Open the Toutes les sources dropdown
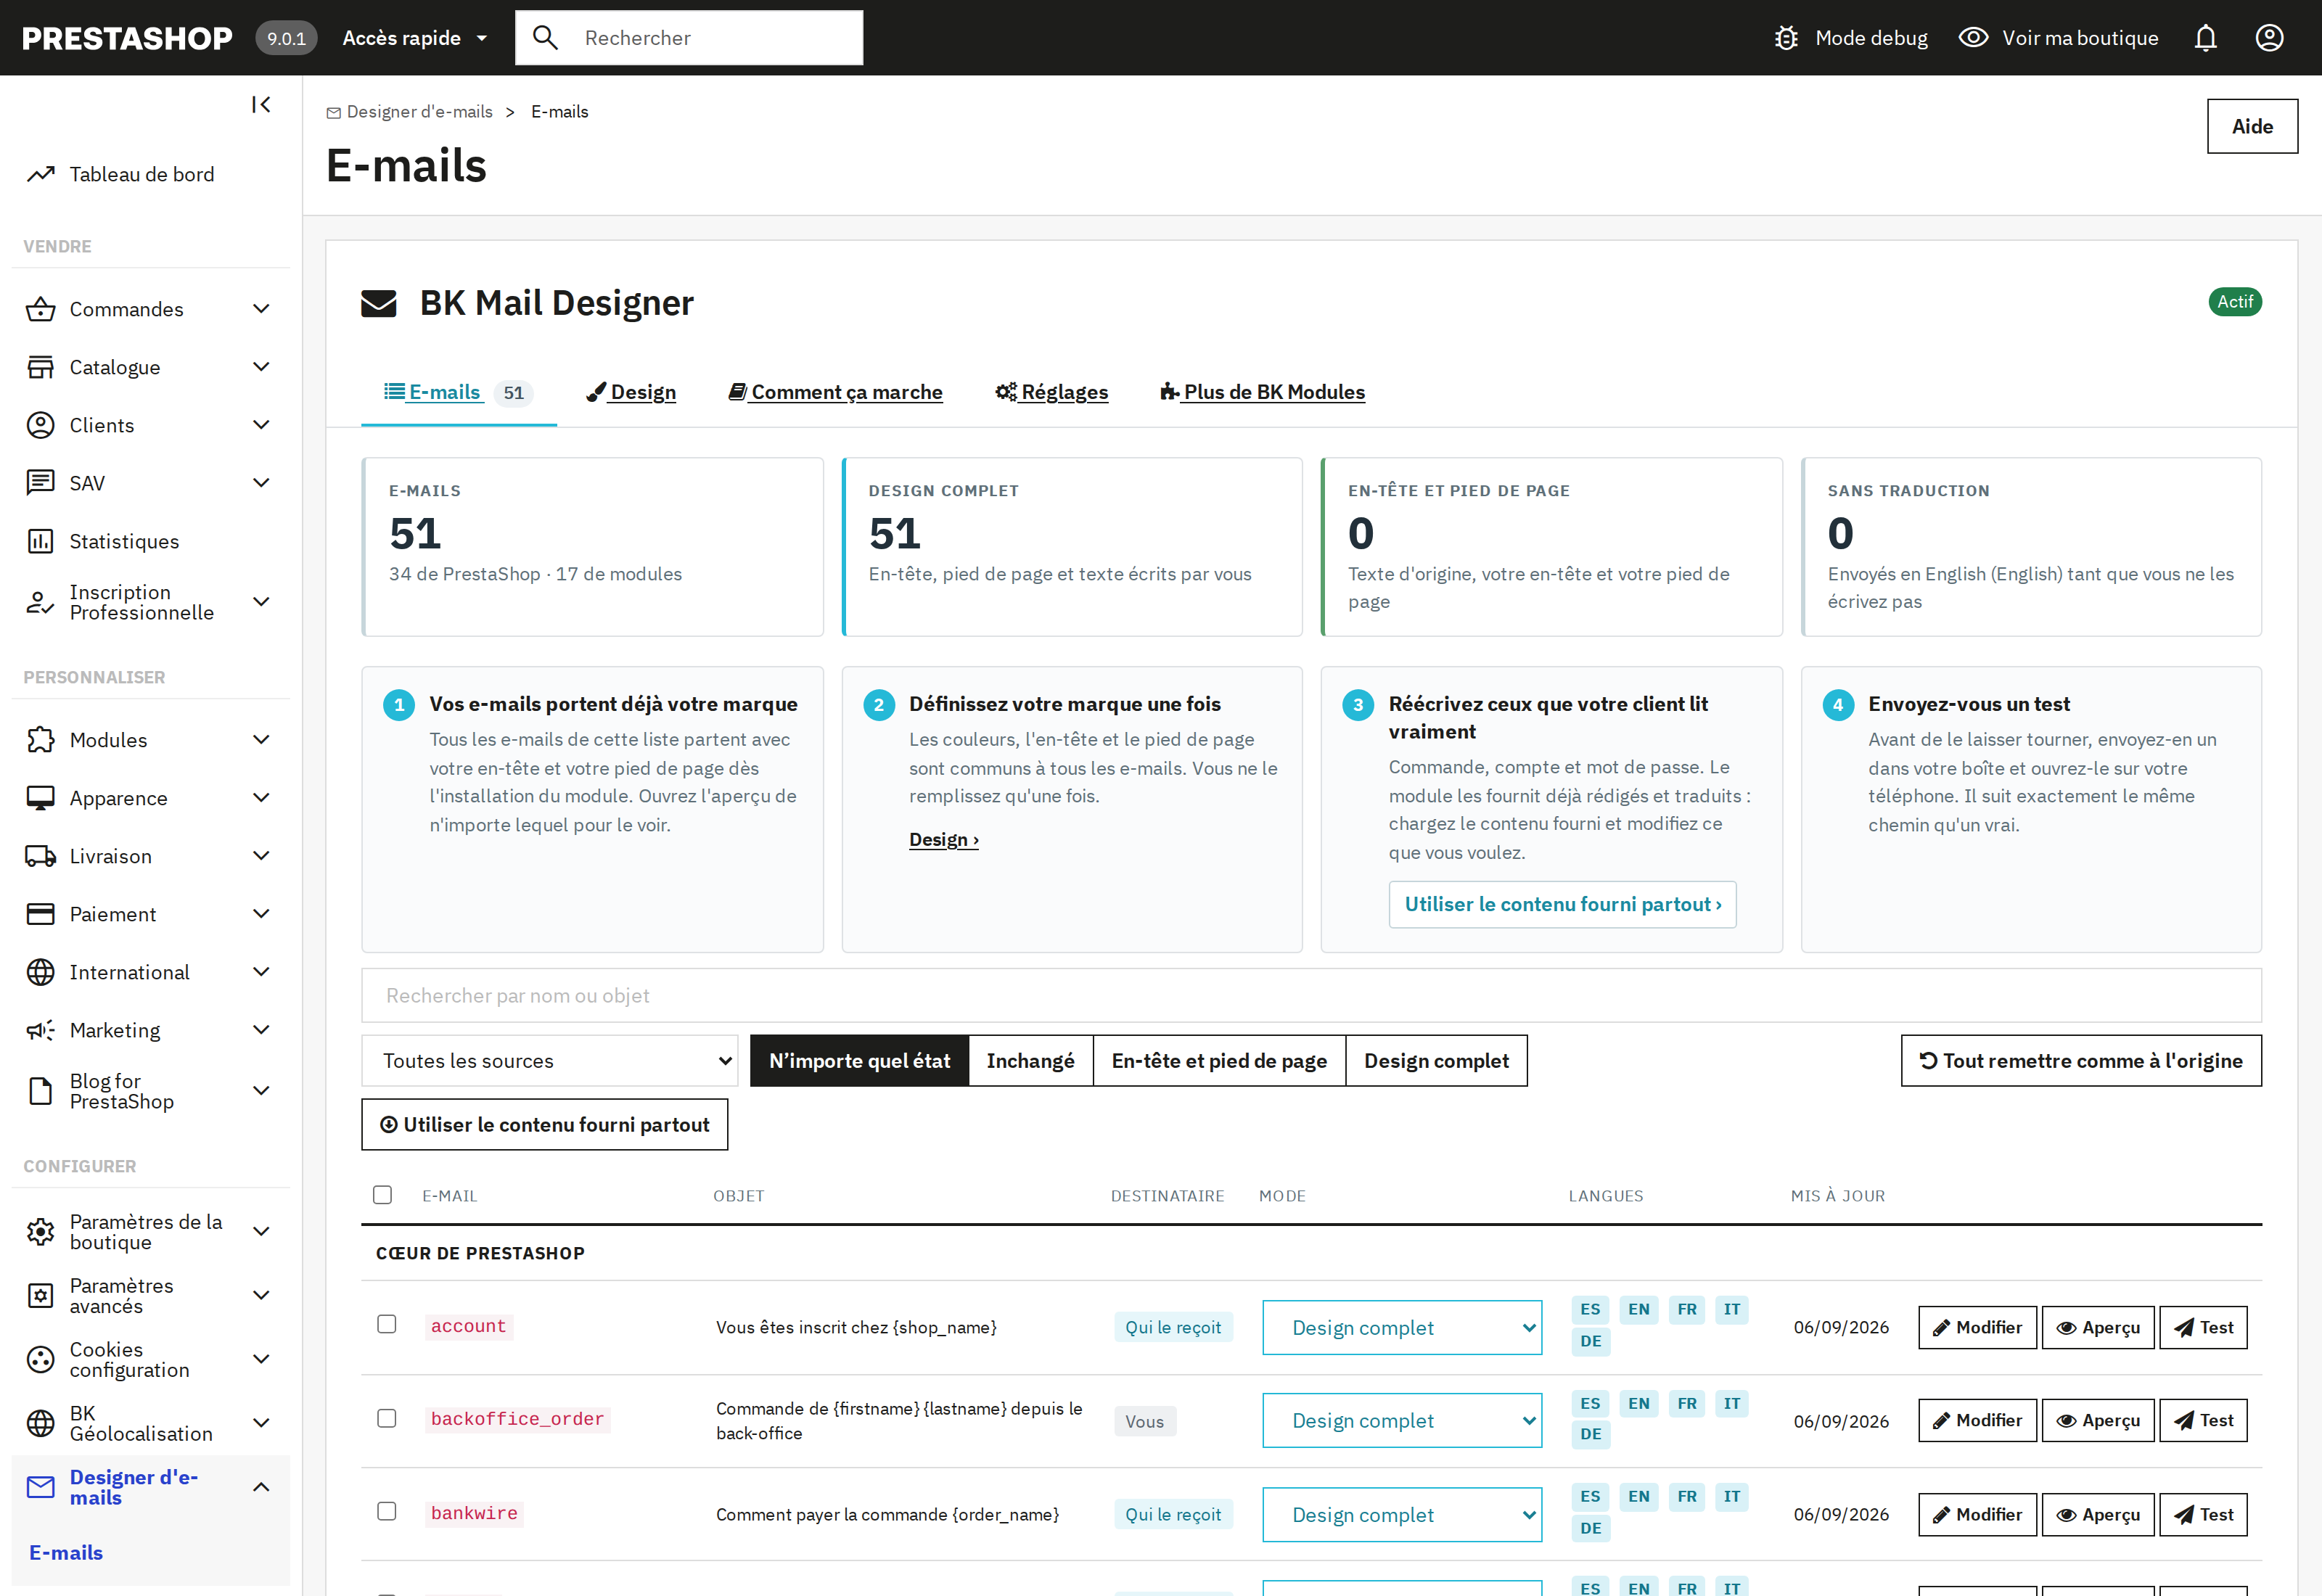Screen dimensions: 2322x1596 pos(550,1061)
